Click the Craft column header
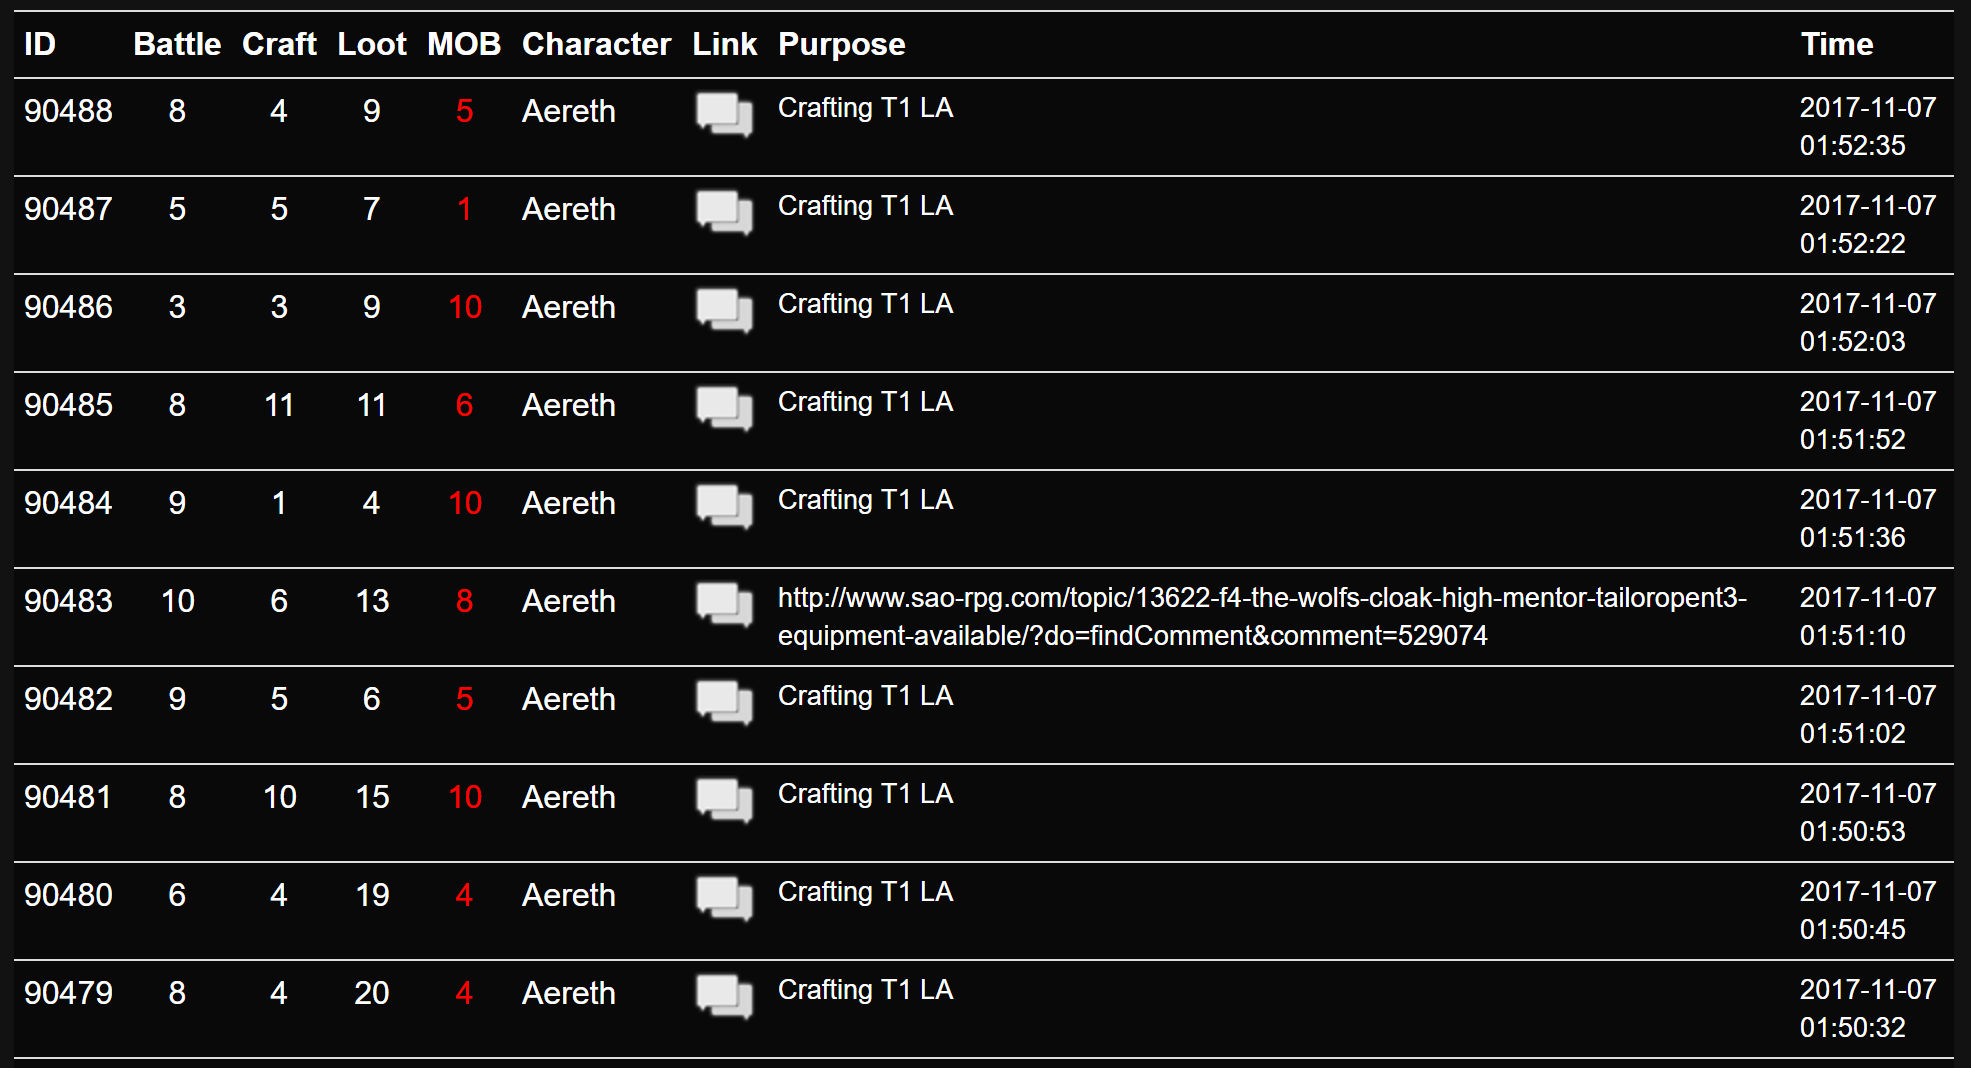Viewport: 1971px width, 1068px height. click(279, 44)
